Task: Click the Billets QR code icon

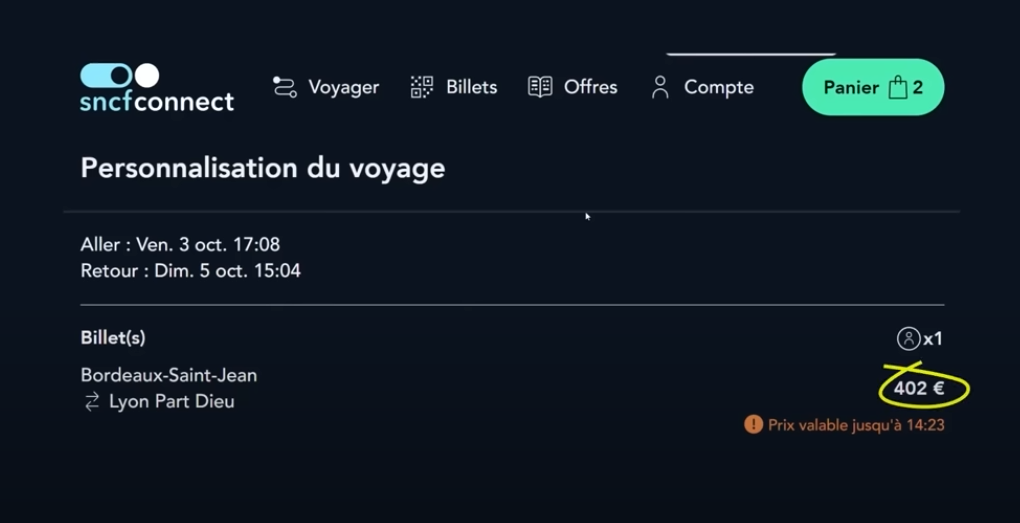Action: 422,87
